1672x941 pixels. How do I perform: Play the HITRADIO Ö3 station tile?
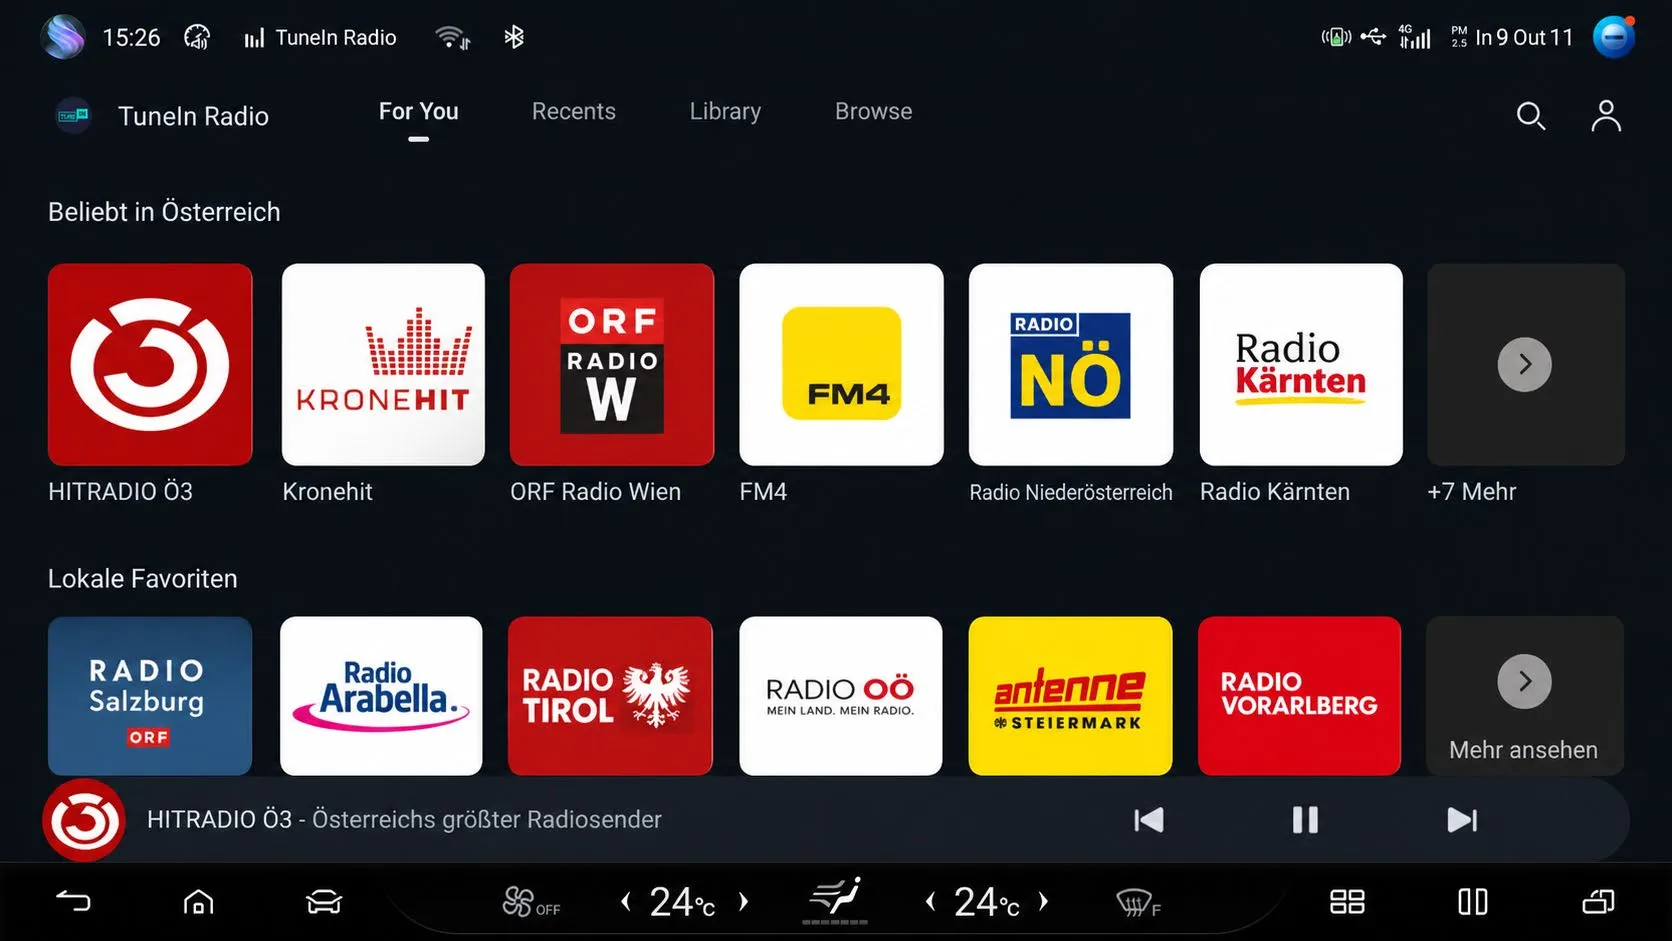point(150,364)
